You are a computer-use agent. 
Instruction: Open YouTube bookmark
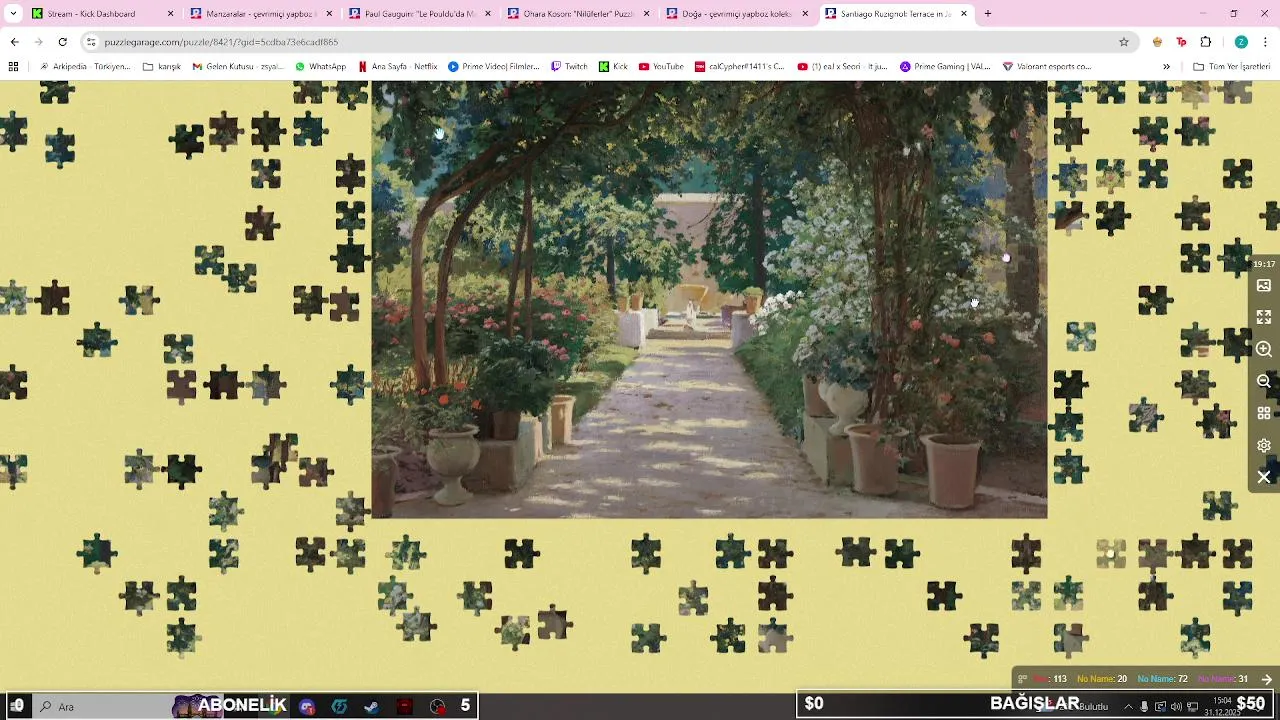[x=661, y=67]
